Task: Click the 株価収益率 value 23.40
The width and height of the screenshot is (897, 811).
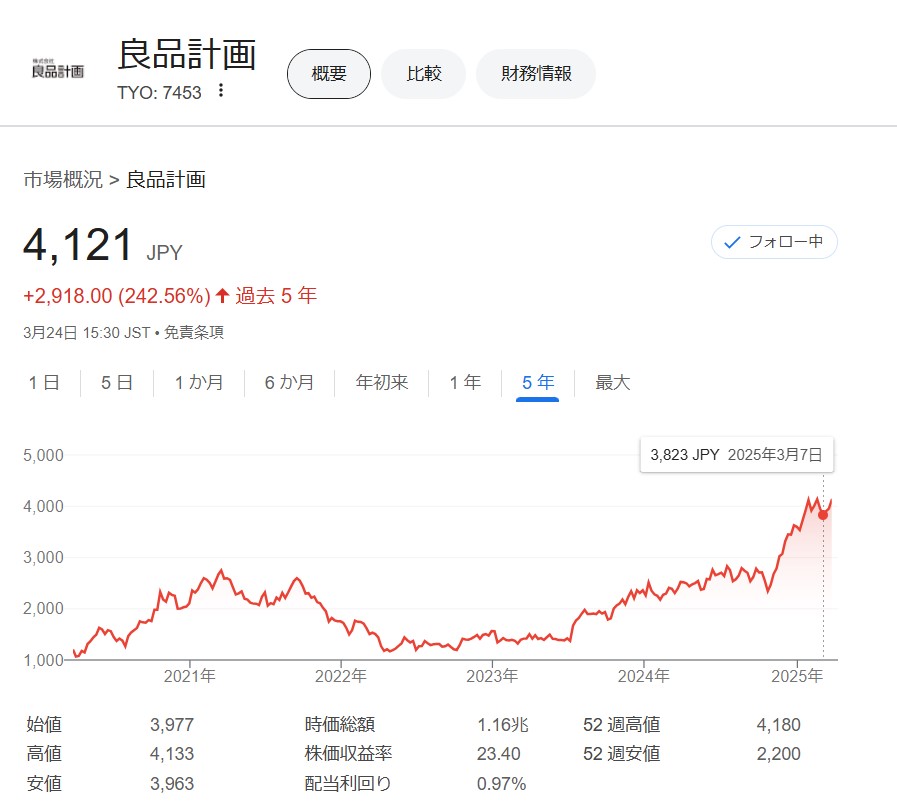Action: (x=499, y=754)
